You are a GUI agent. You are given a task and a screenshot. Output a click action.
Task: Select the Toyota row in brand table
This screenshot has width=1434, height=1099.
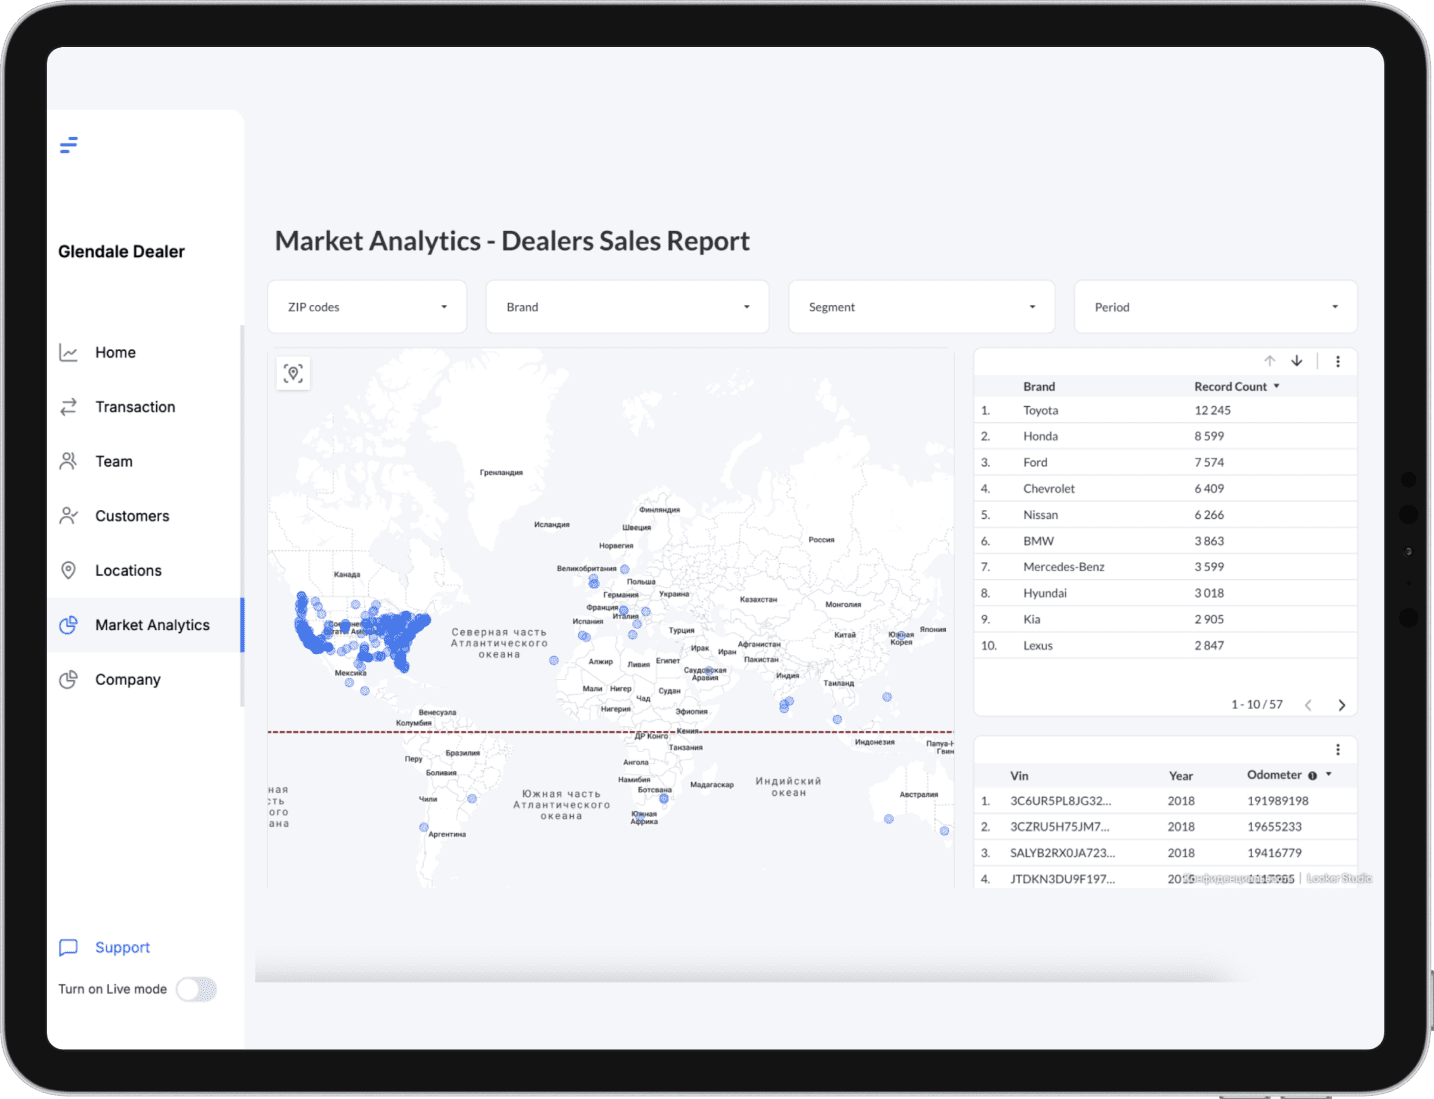(1040, 411)
